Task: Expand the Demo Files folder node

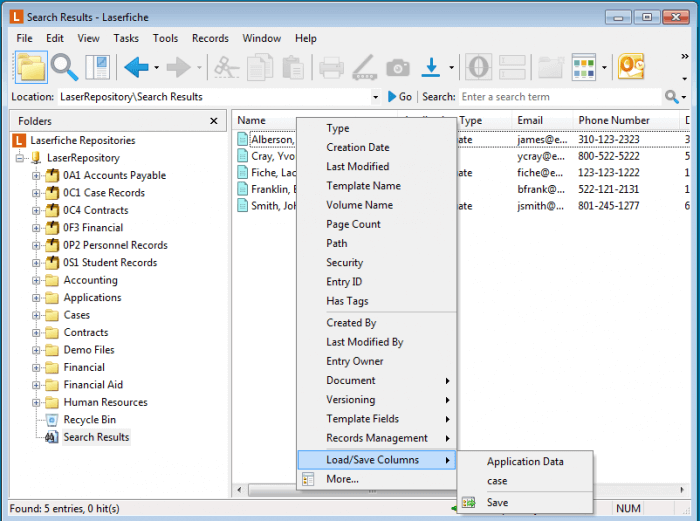Action: point(36,350)
